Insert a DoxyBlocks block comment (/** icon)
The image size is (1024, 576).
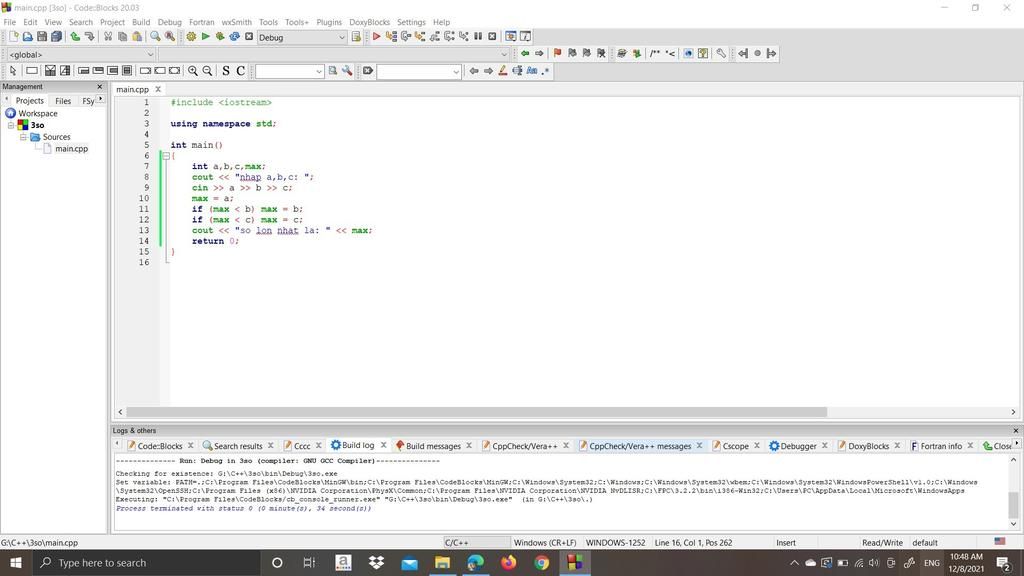point(654,54)
